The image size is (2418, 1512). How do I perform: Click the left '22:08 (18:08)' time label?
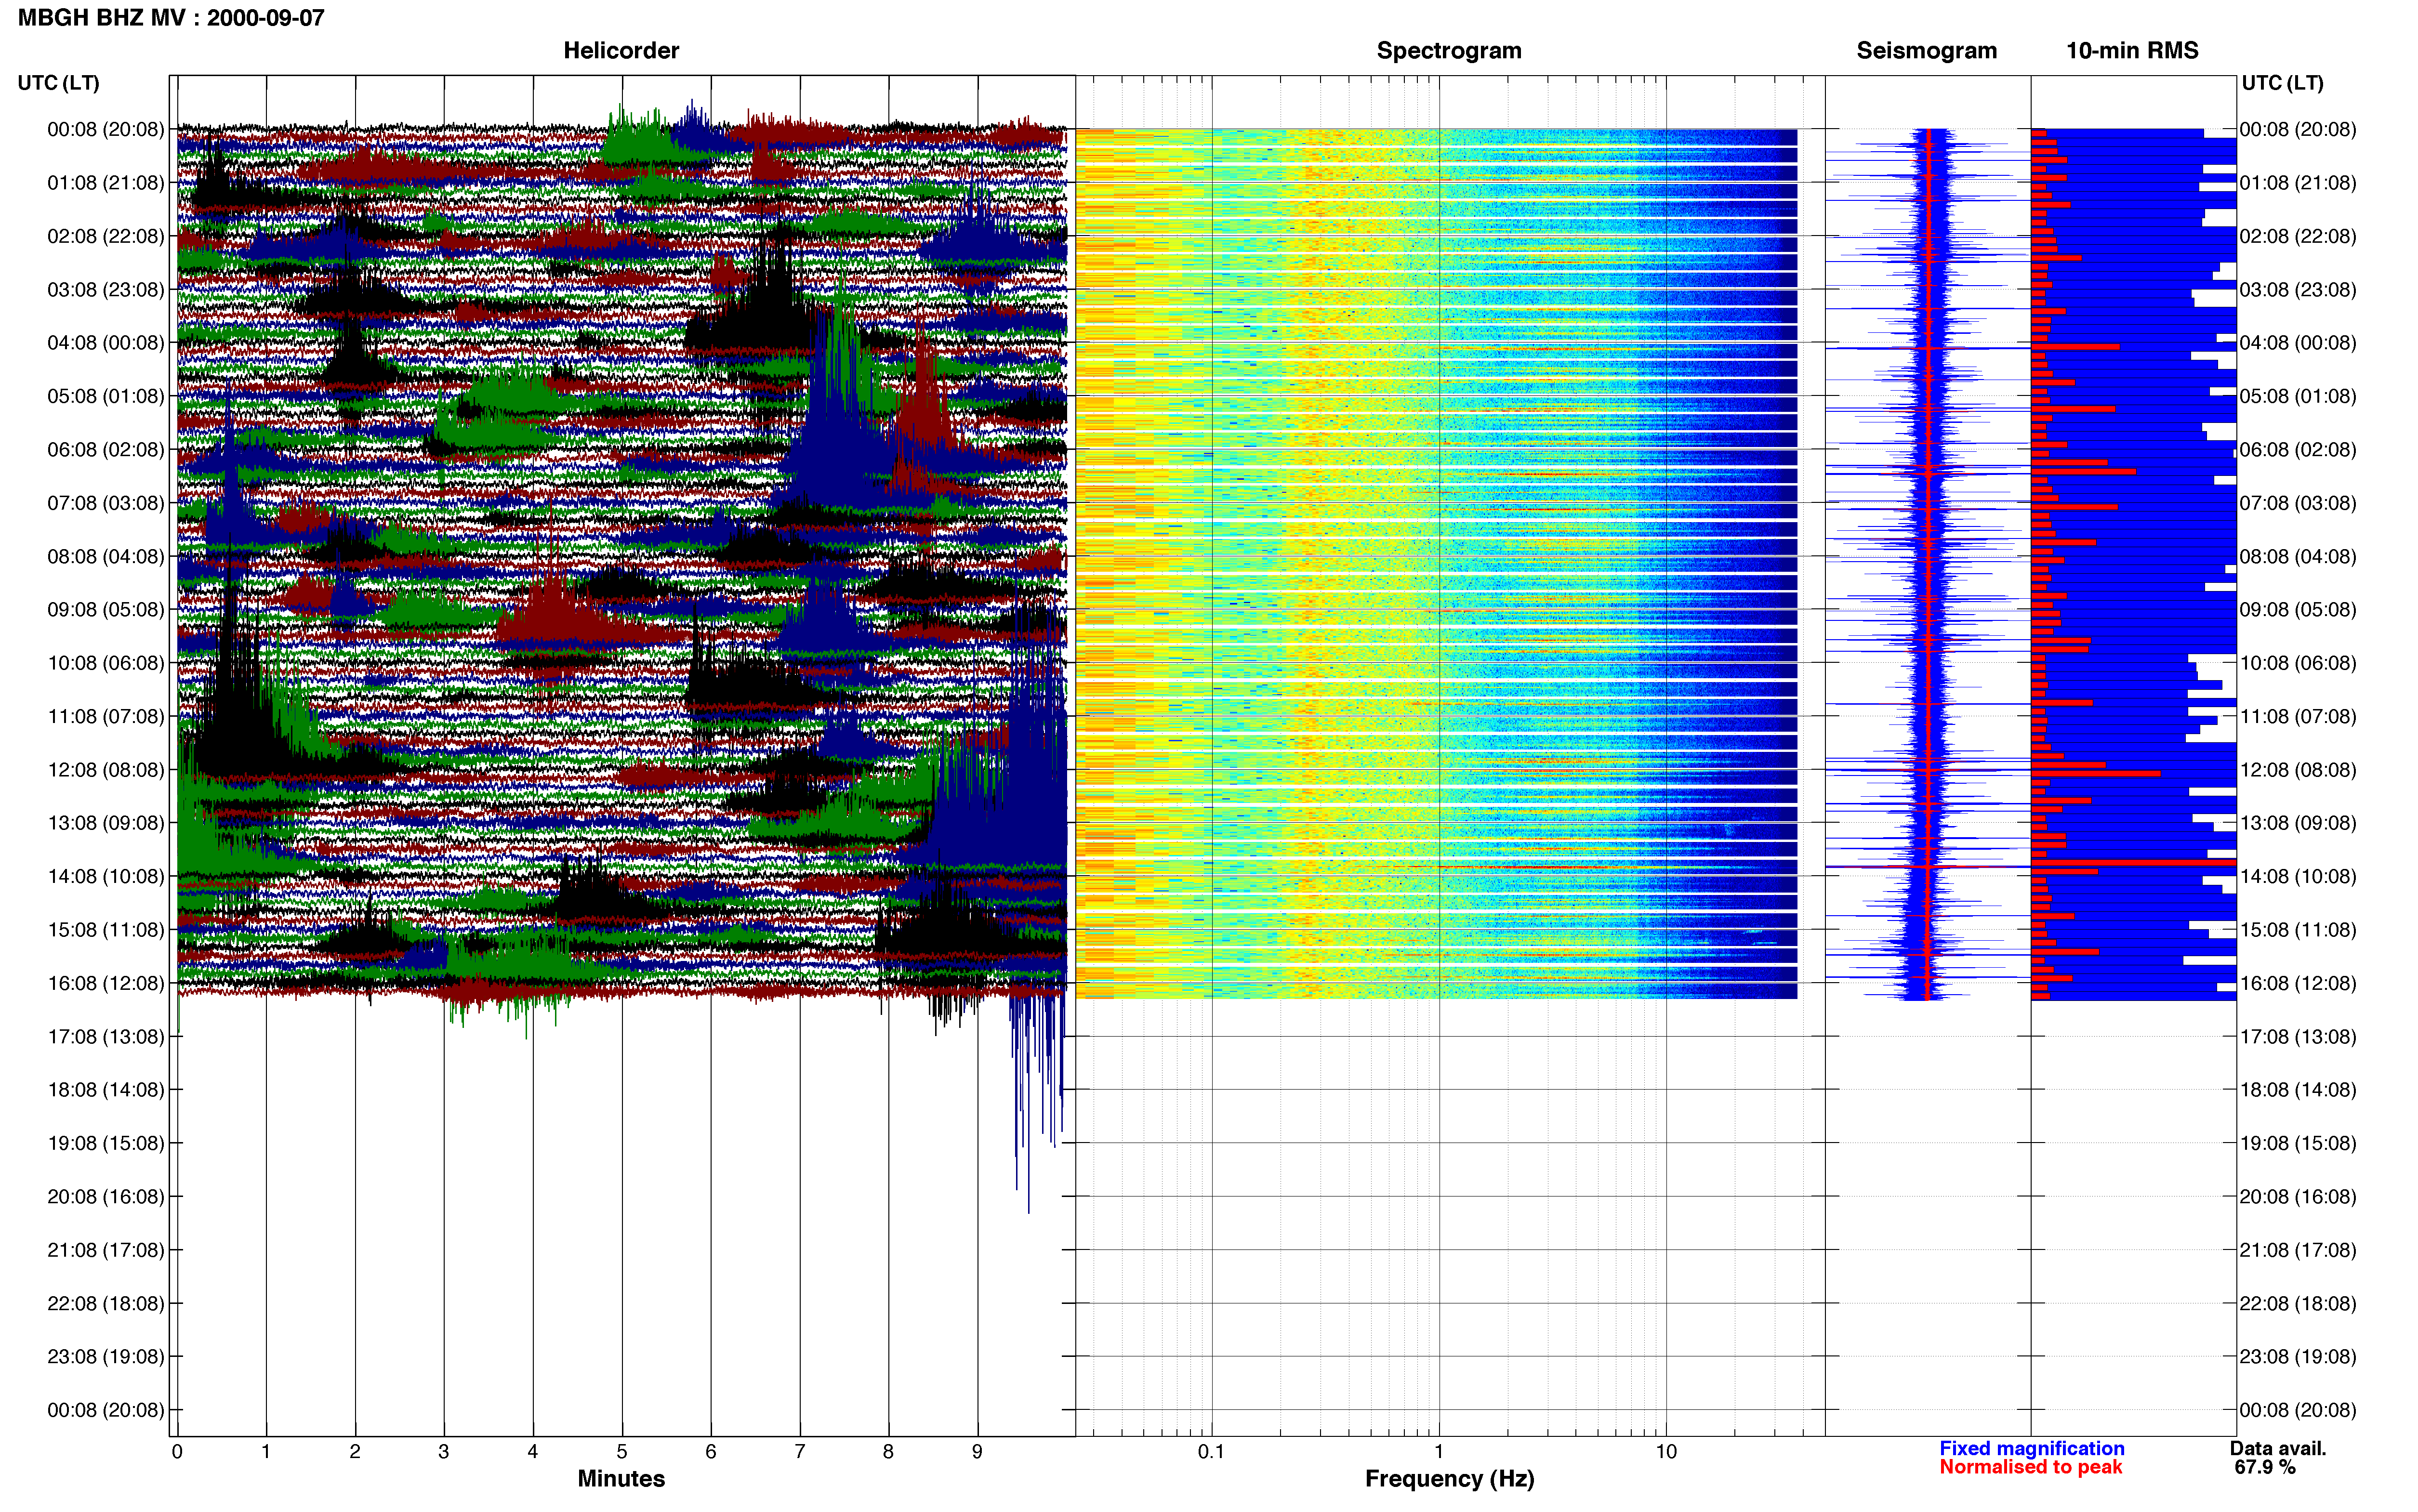106,1303
